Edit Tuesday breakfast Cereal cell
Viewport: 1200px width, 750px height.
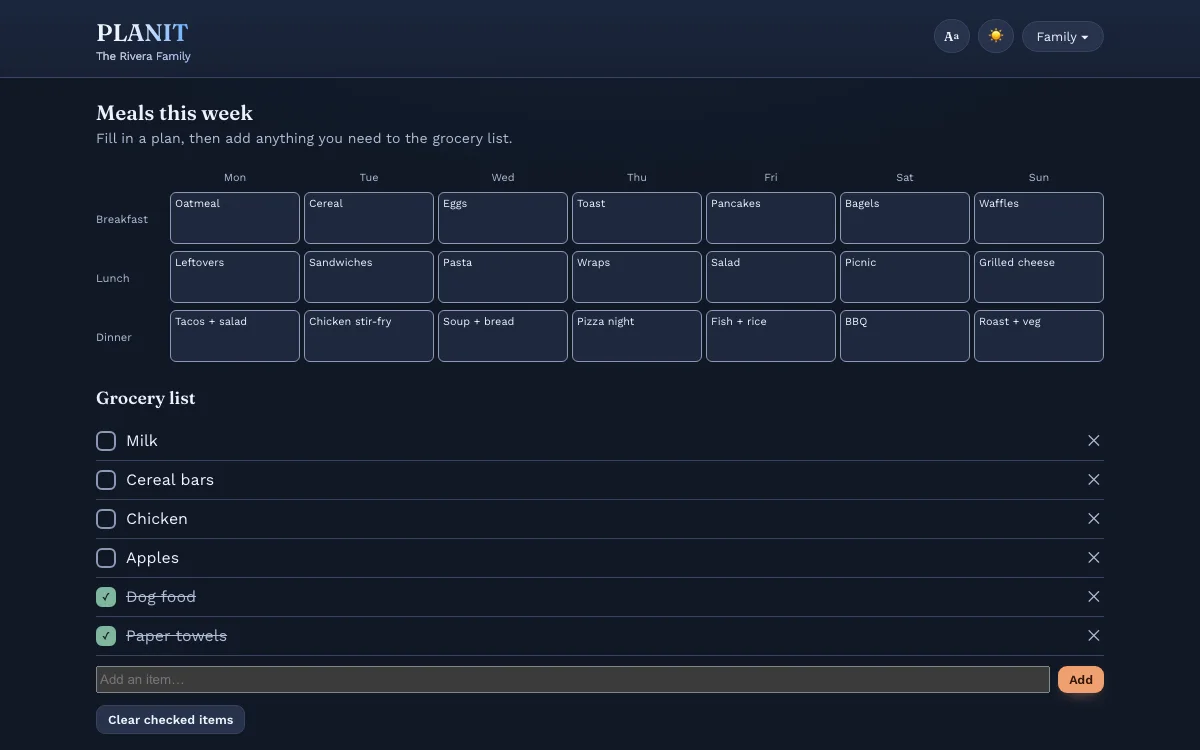(369, 218)
